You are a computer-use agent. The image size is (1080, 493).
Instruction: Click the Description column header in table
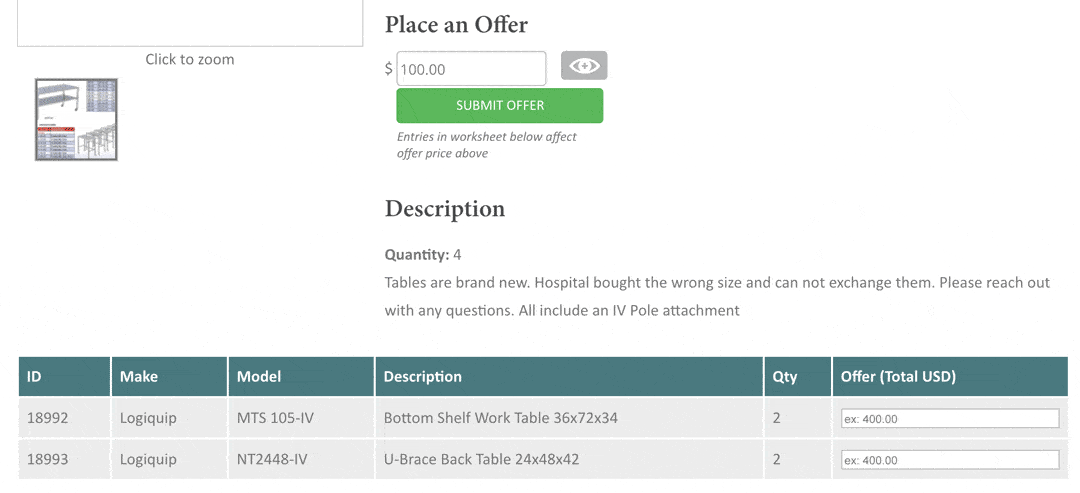pos(423,377)
